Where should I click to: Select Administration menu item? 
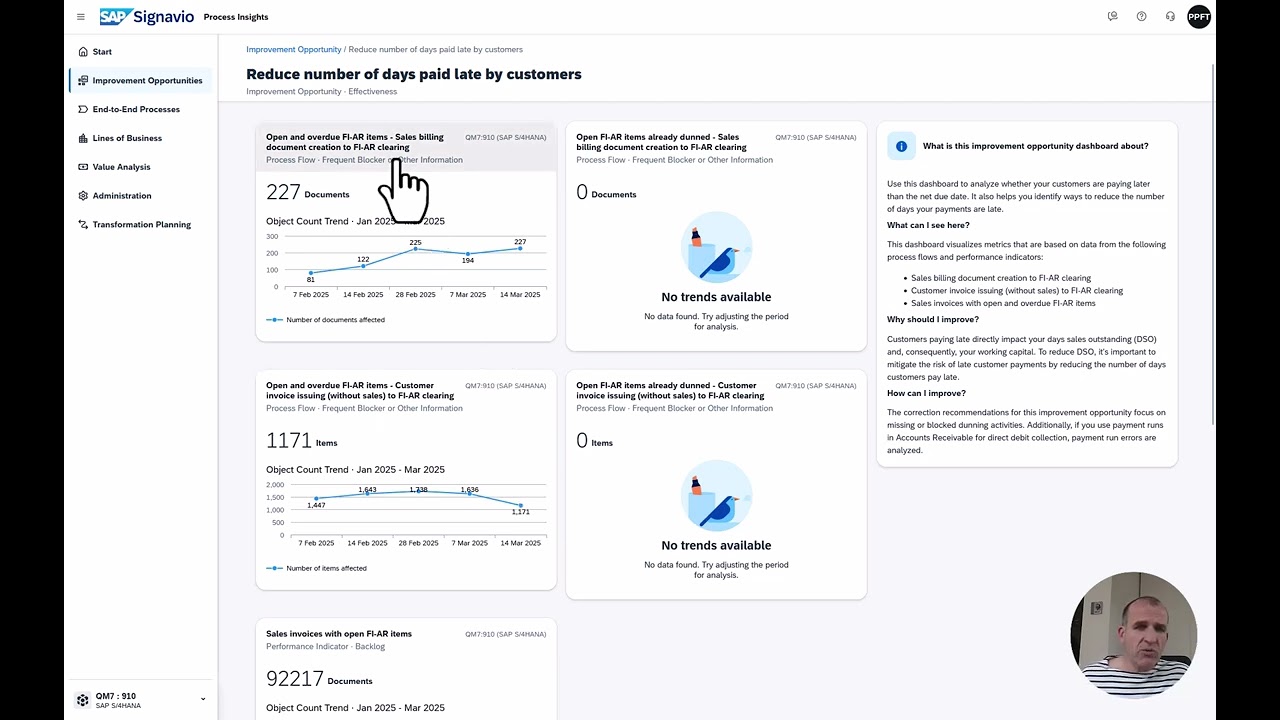tap(122, 196)
